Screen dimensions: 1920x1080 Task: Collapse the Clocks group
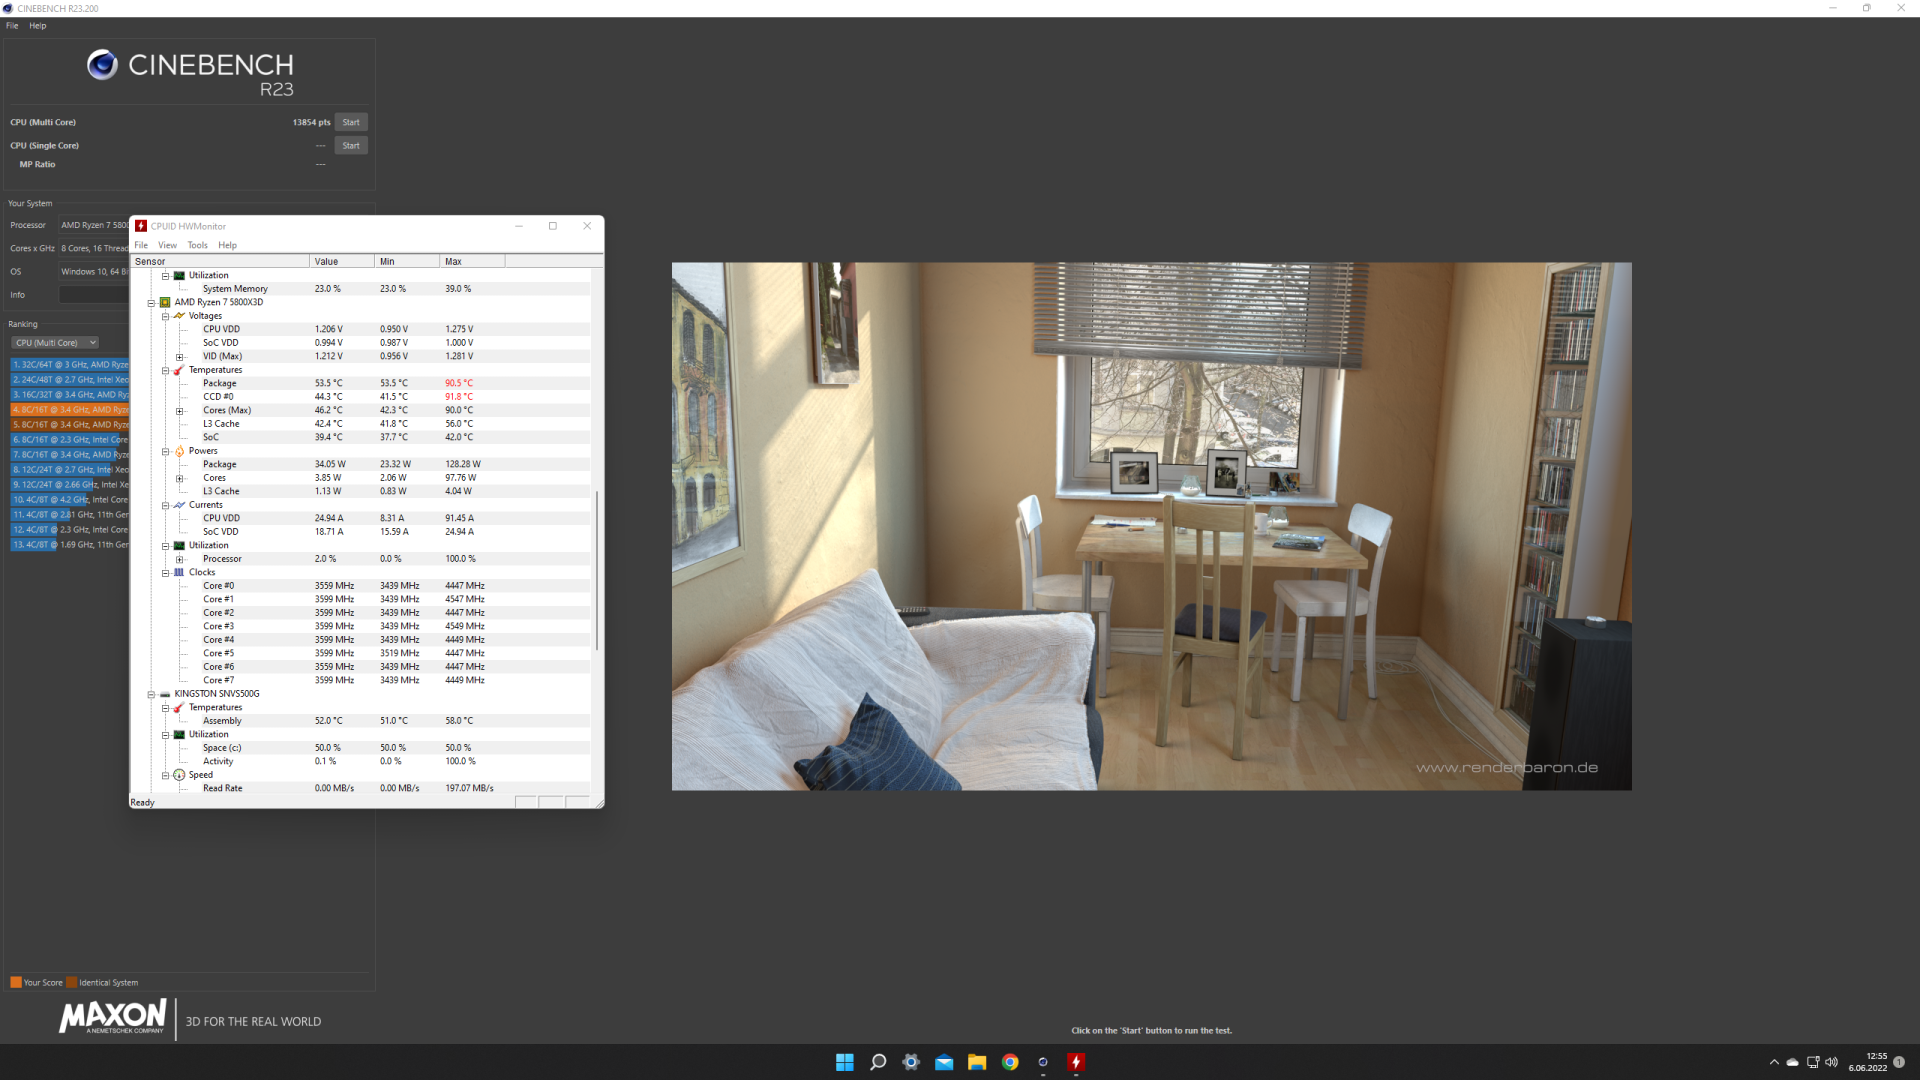pos(166,573)
